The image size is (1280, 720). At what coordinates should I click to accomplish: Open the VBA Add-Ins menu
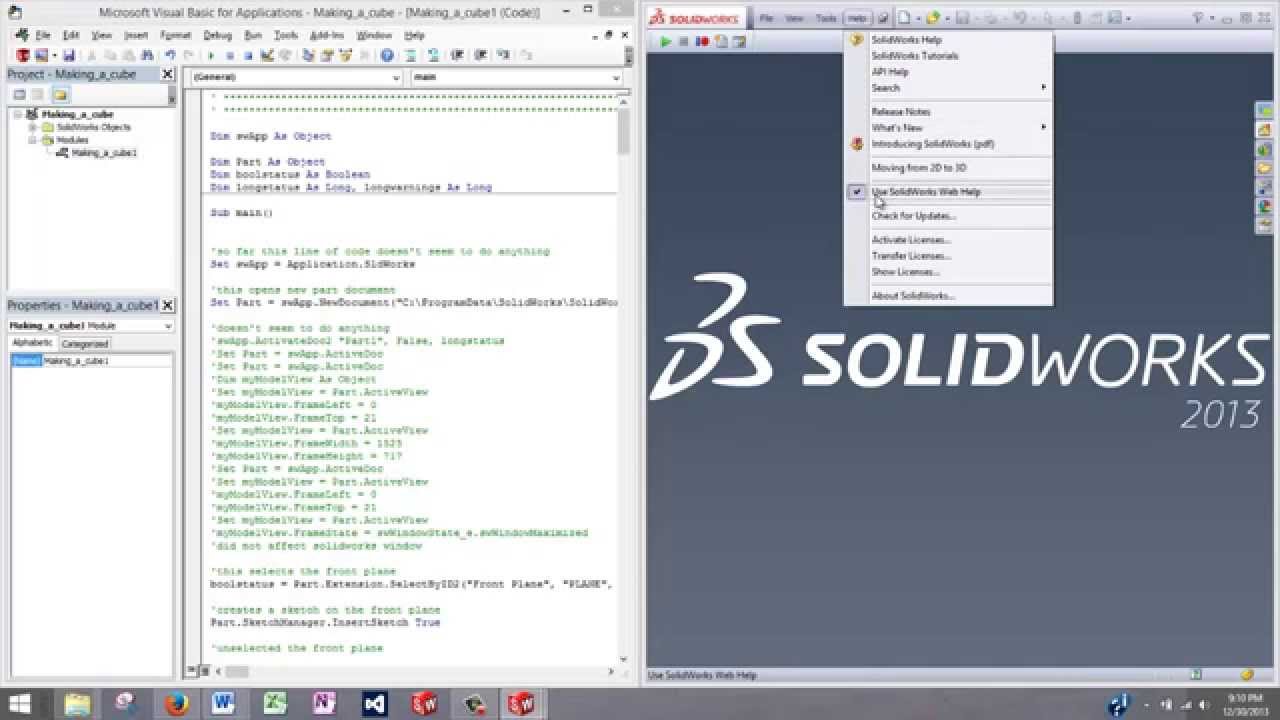point(327,35)
